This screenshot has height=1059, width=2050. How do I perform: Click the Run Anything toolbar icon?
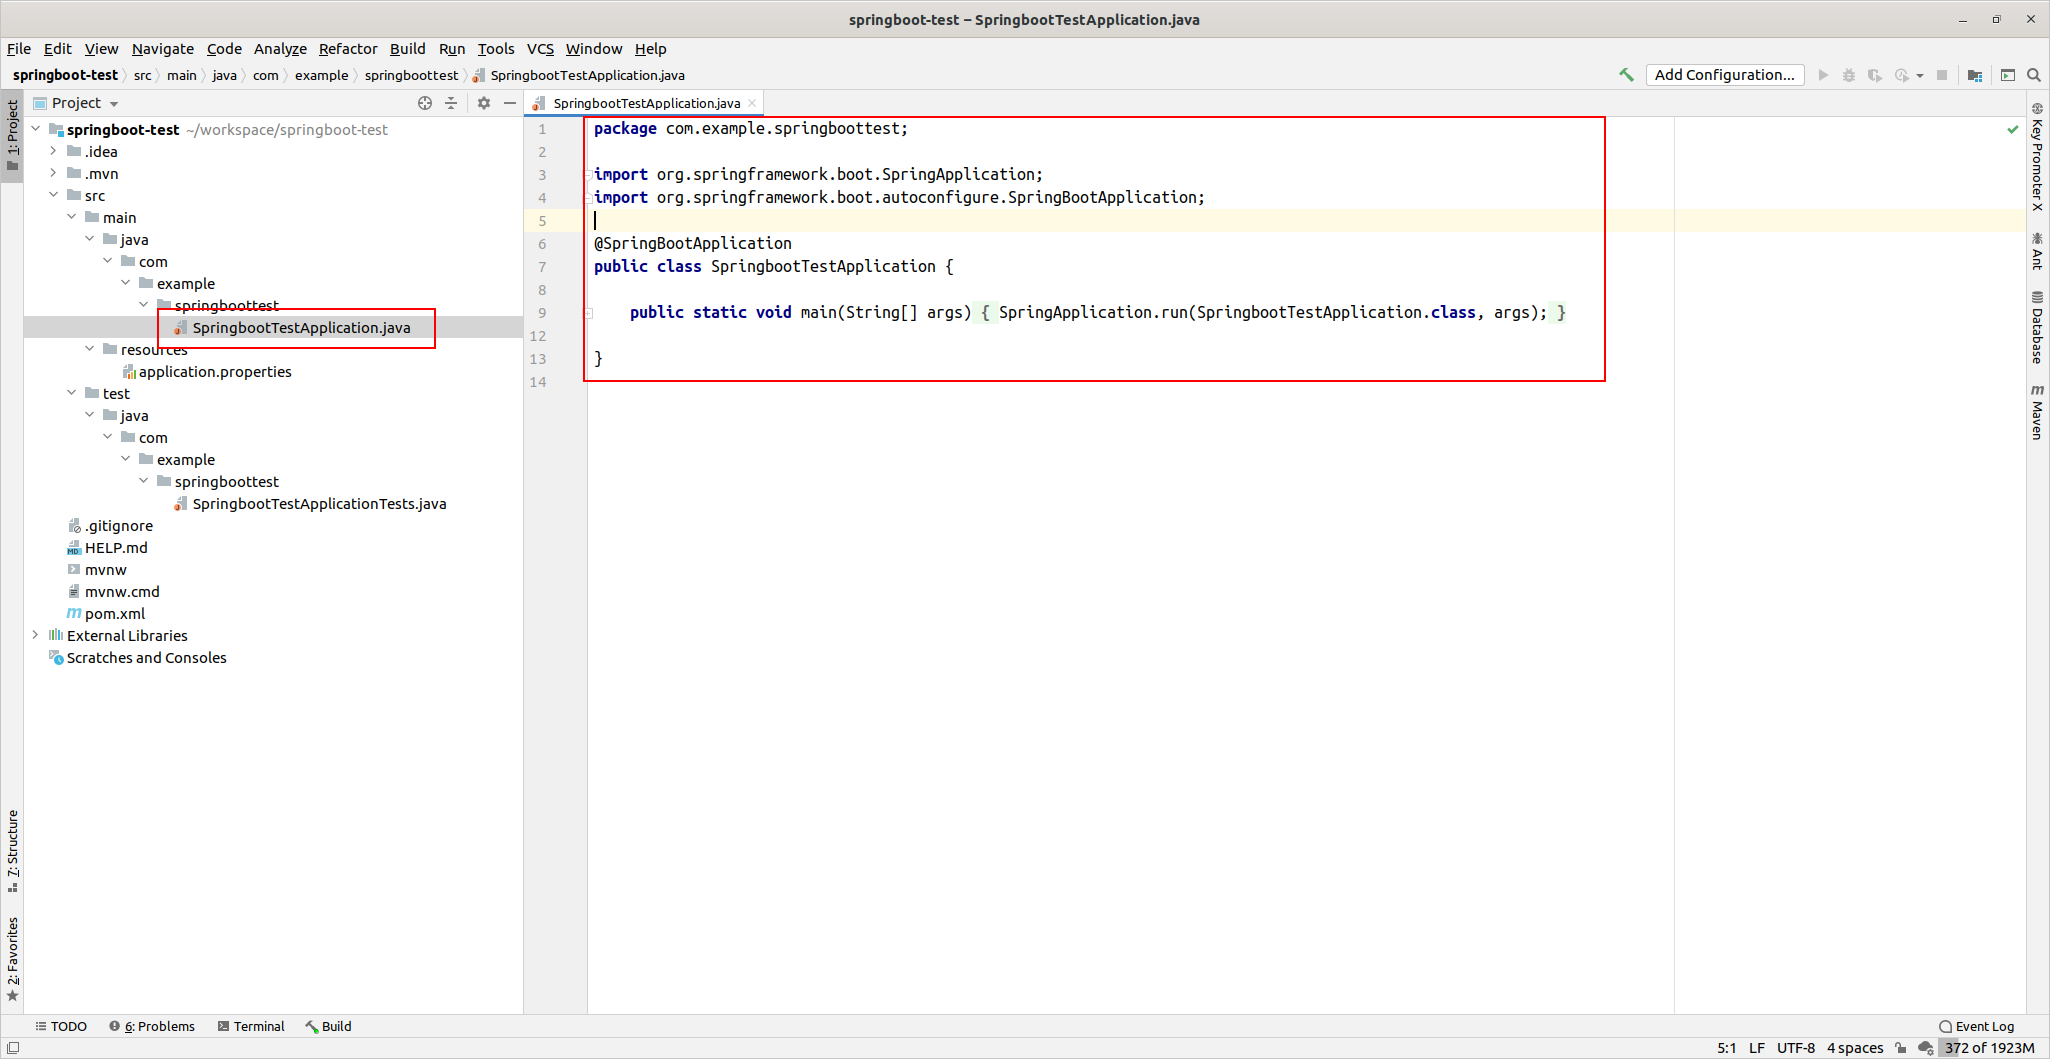[2007, 75]
